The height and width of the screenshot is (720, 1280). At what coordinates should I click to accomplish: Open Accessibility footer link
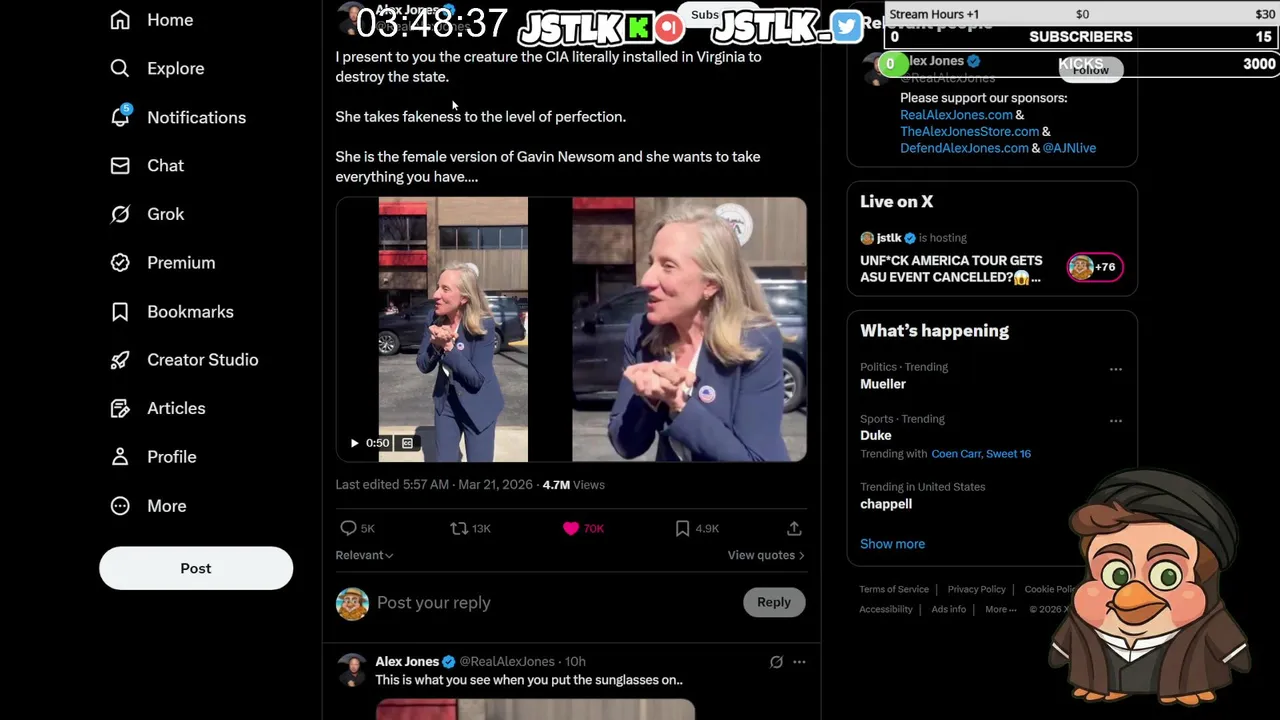coord(885,609)
